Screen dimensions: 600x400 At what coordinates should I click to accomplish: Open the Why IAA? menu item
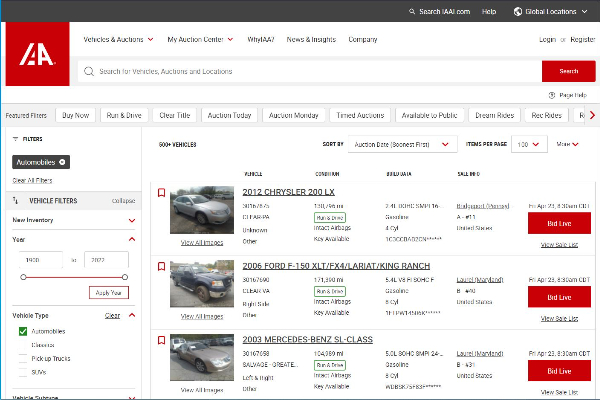tap(261, 39)
